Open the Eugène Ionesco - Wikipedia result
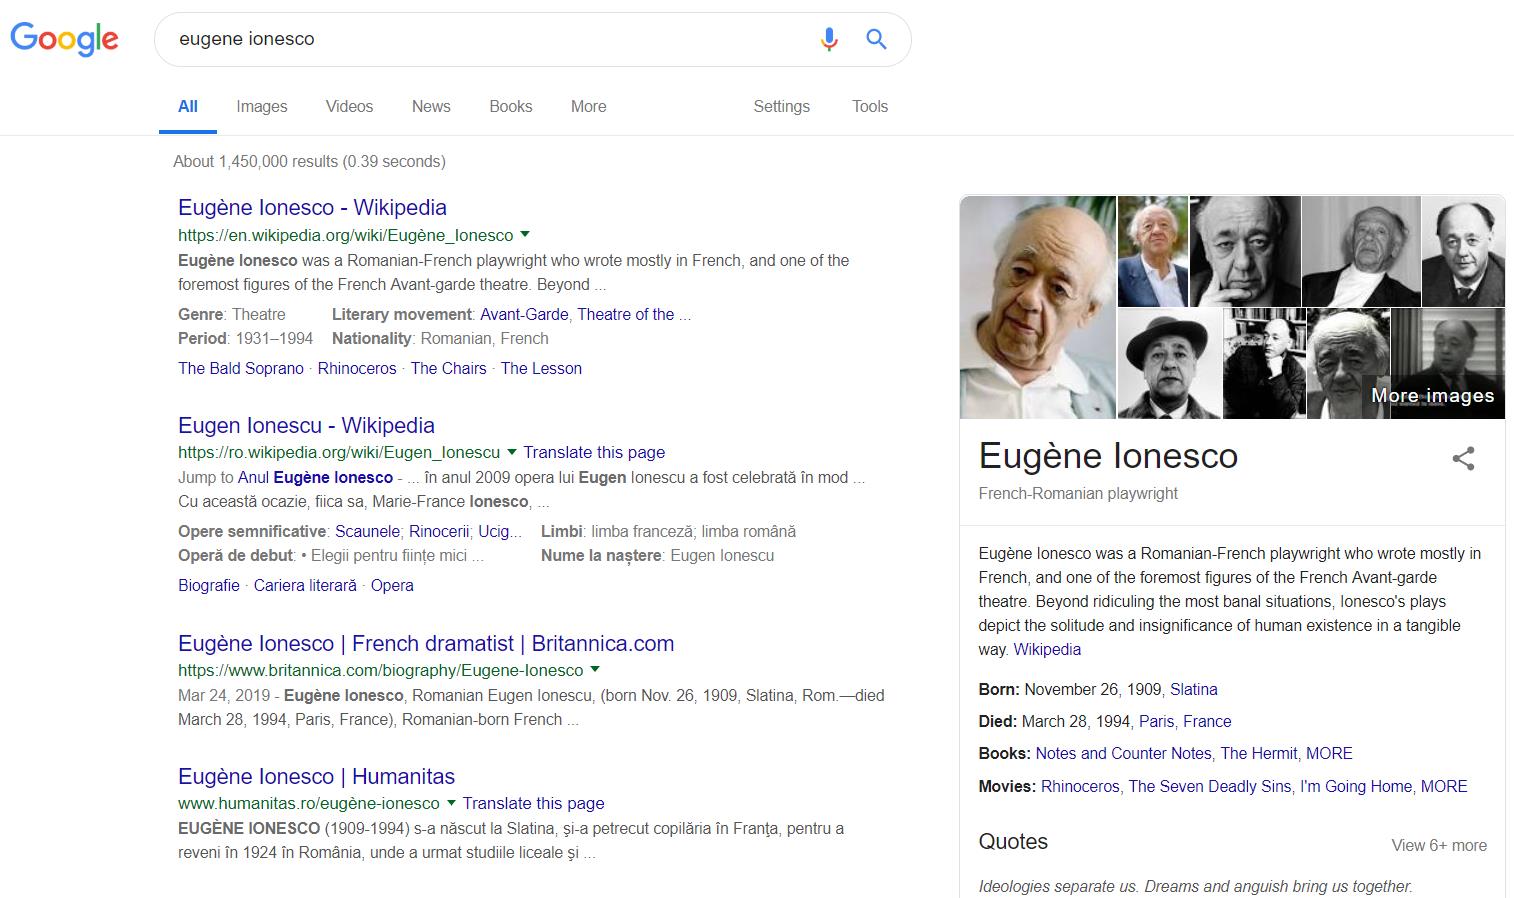 tap(312, 207)
